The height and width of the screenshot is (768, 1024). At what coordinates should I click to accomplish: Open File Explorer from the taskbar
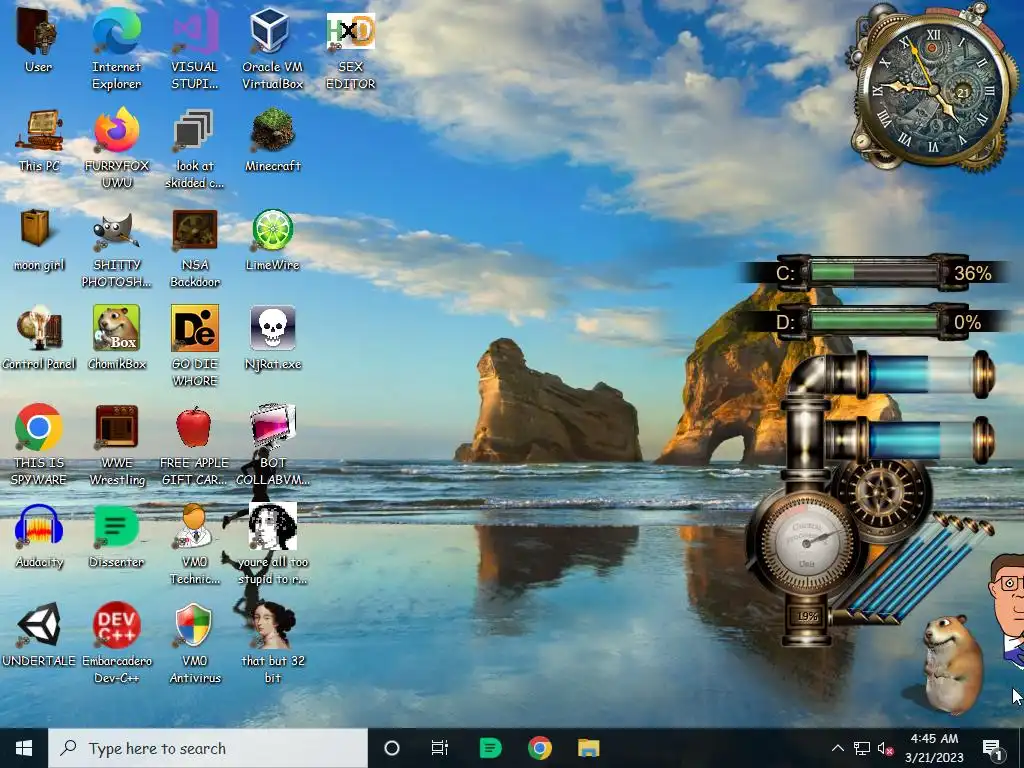(x=588, y=748)
